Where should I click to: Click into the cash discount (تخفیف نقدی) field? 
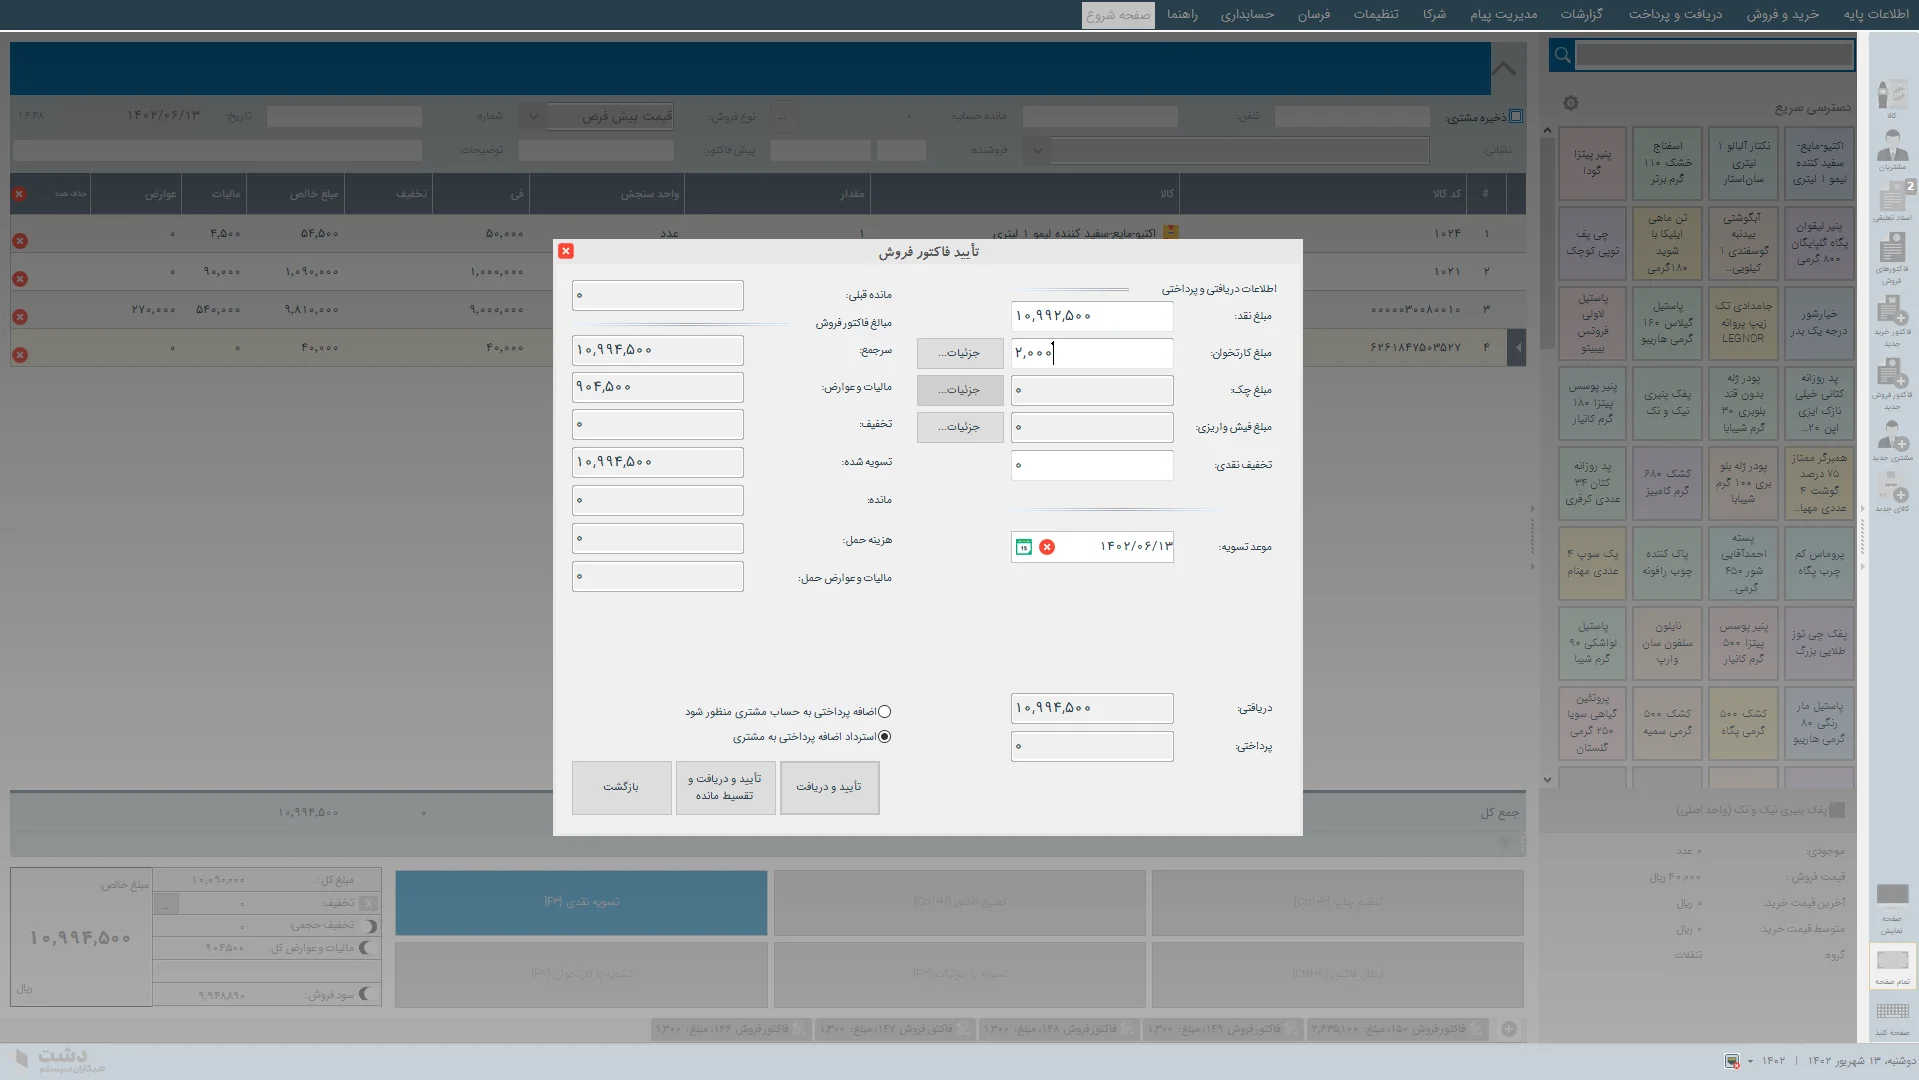tap(1091, 465)
